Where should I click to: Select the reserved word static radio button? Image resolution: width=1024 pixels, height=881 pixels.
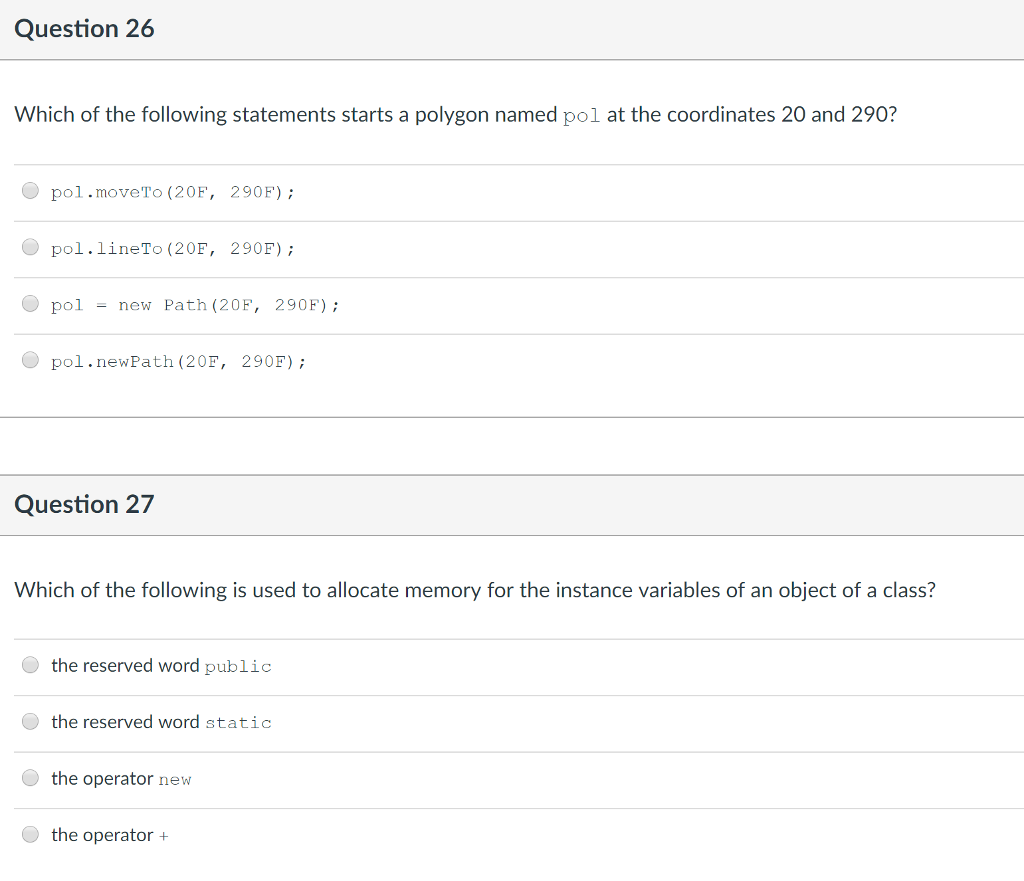[30, 721]
